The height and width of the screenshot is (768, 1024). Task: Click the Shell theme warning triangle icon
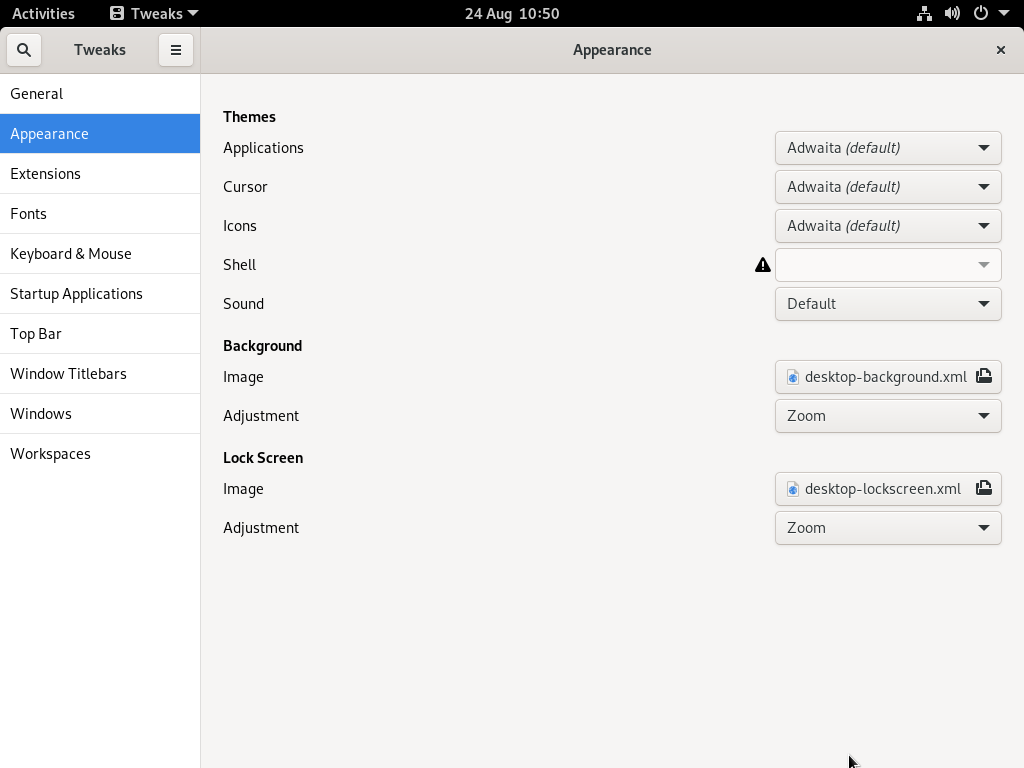tap(762, 264)
